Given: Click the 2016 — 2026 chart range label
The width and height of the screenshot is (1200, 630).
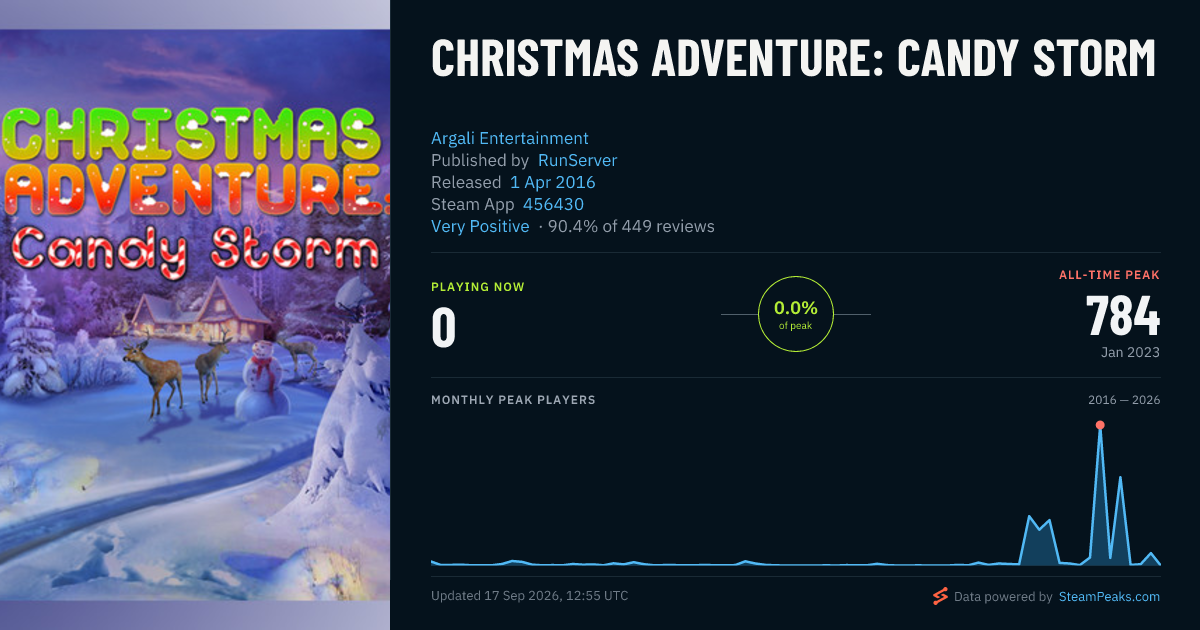Looking at the screenshot, I should [1124, 400].
